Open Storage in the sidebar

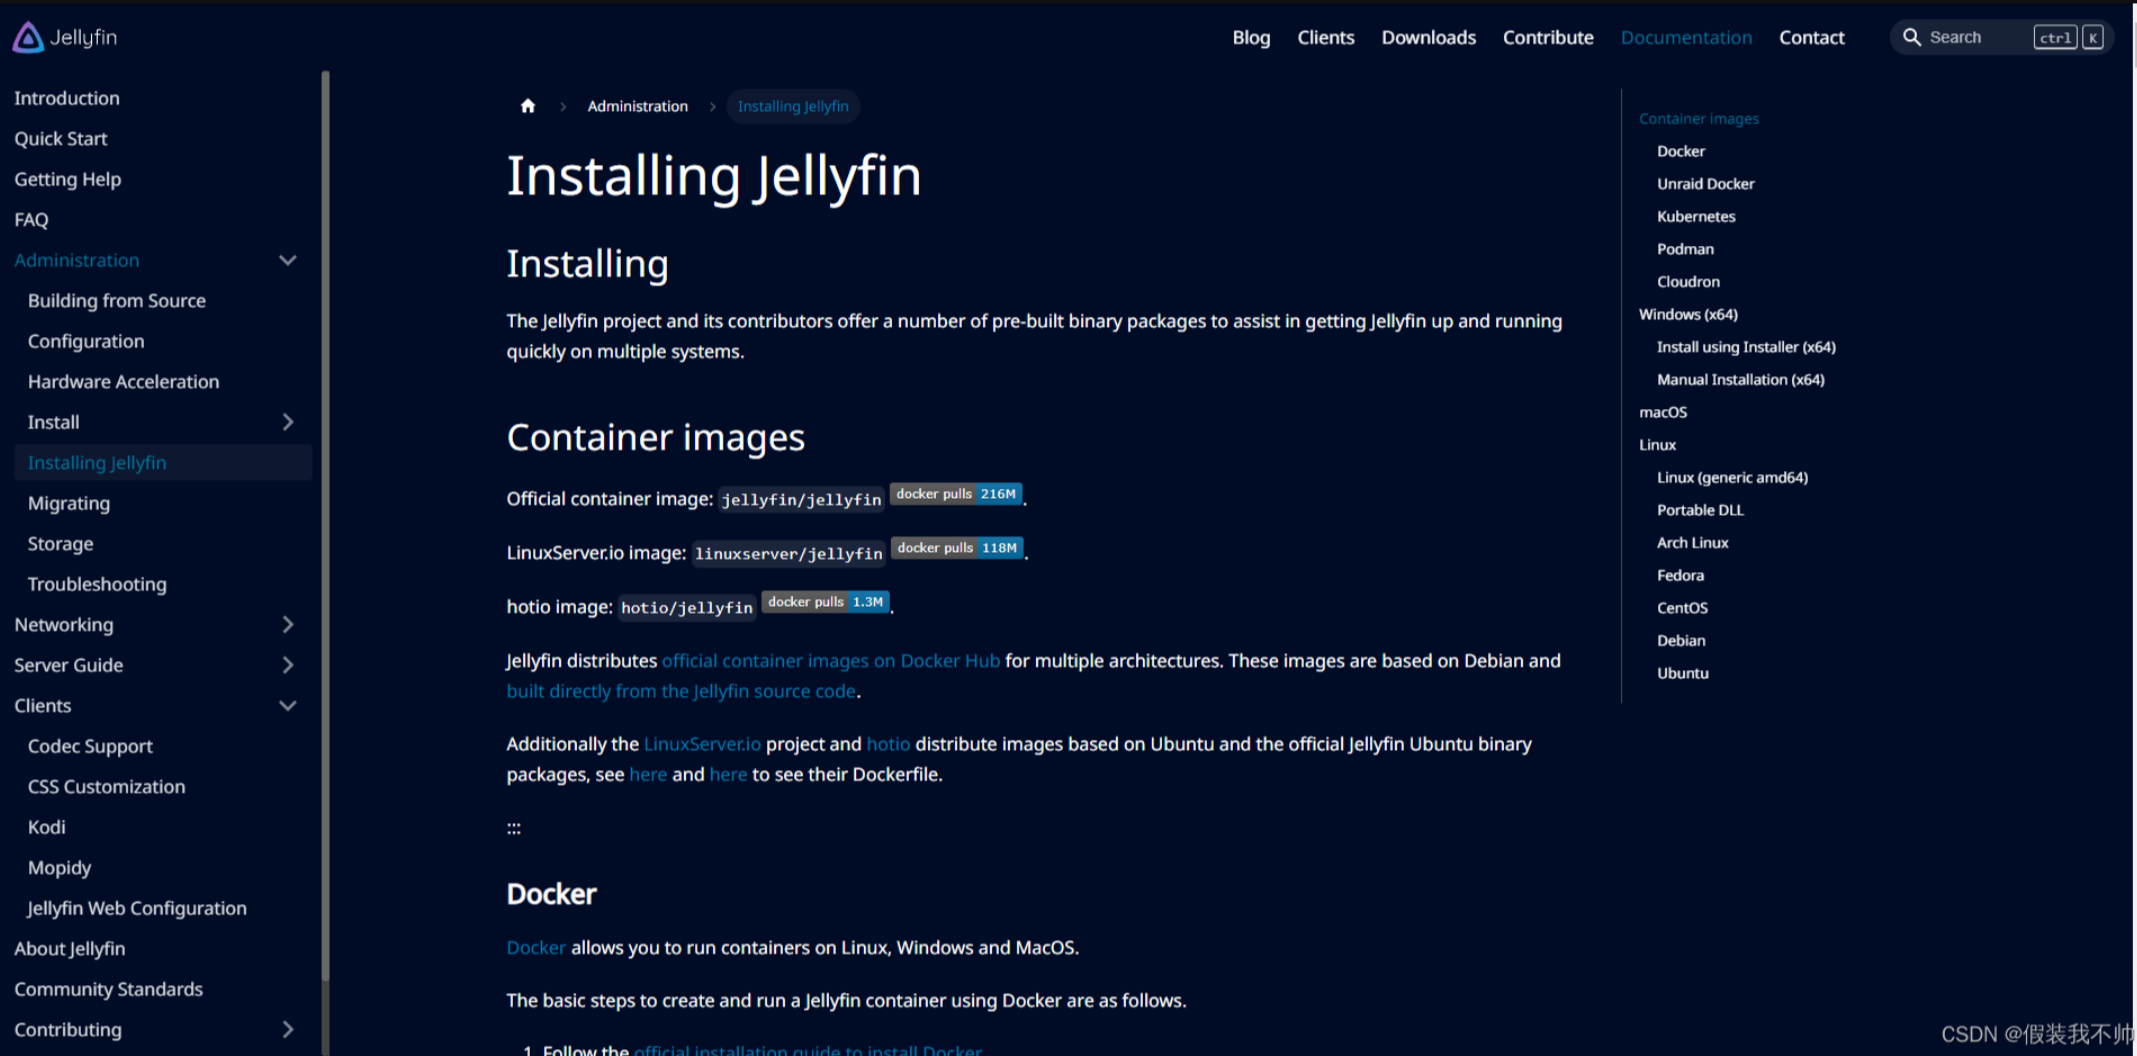61,543
